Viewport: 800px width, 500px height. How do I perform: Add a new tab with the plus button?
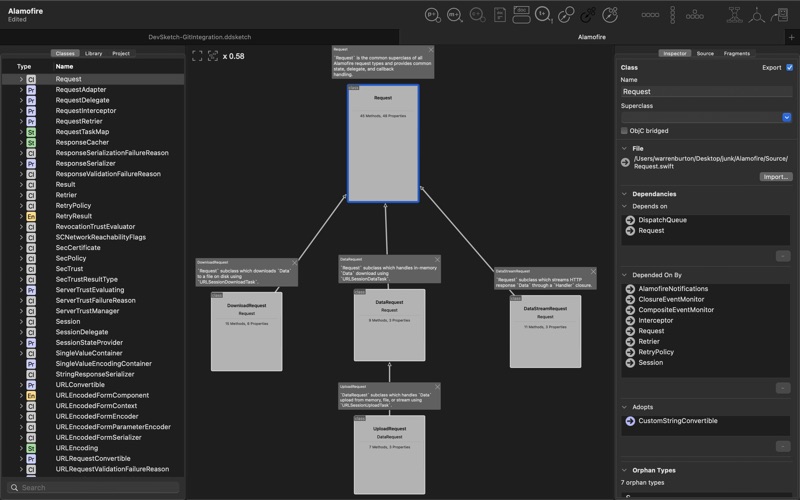tap(791, 37)
